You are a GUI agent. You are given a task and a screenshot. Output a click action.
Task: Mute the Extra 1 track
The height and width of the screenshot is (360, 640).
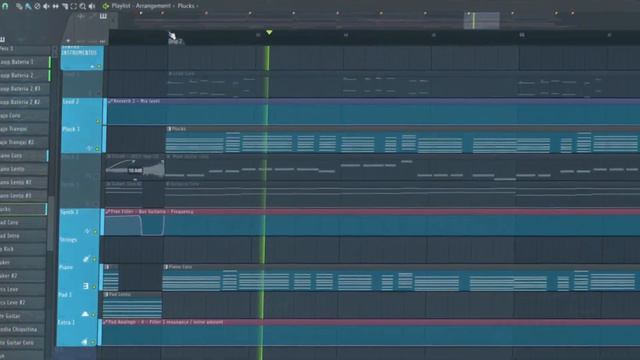click(x=93, y=342)
